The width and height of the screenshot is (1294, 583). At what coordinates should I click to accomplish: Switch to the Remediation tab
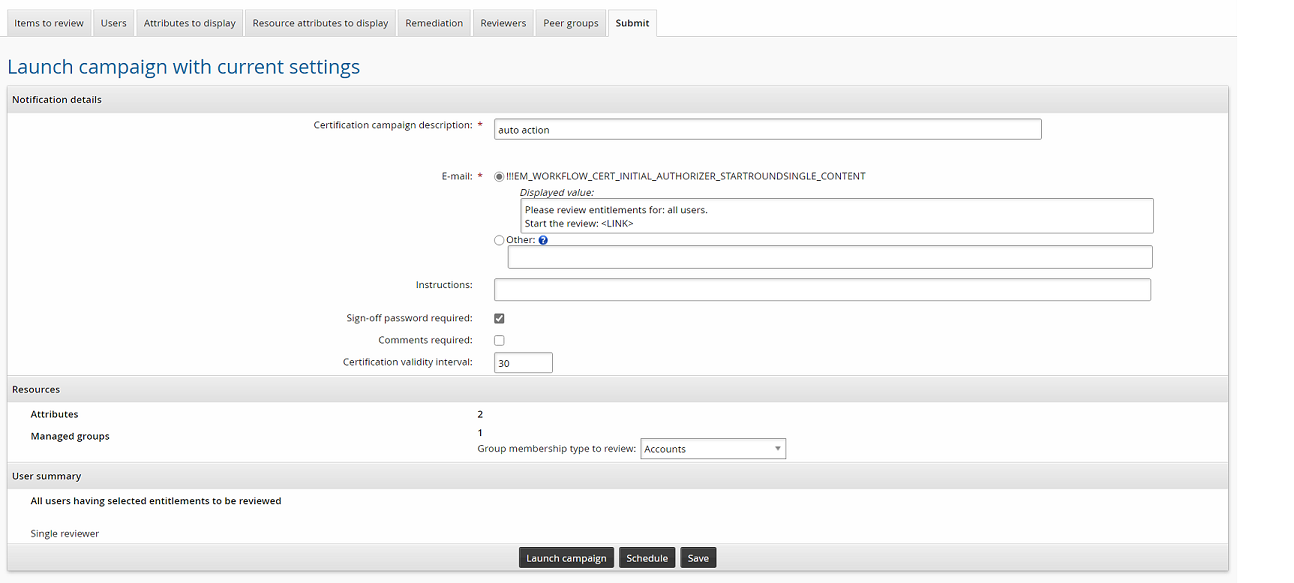434,23
